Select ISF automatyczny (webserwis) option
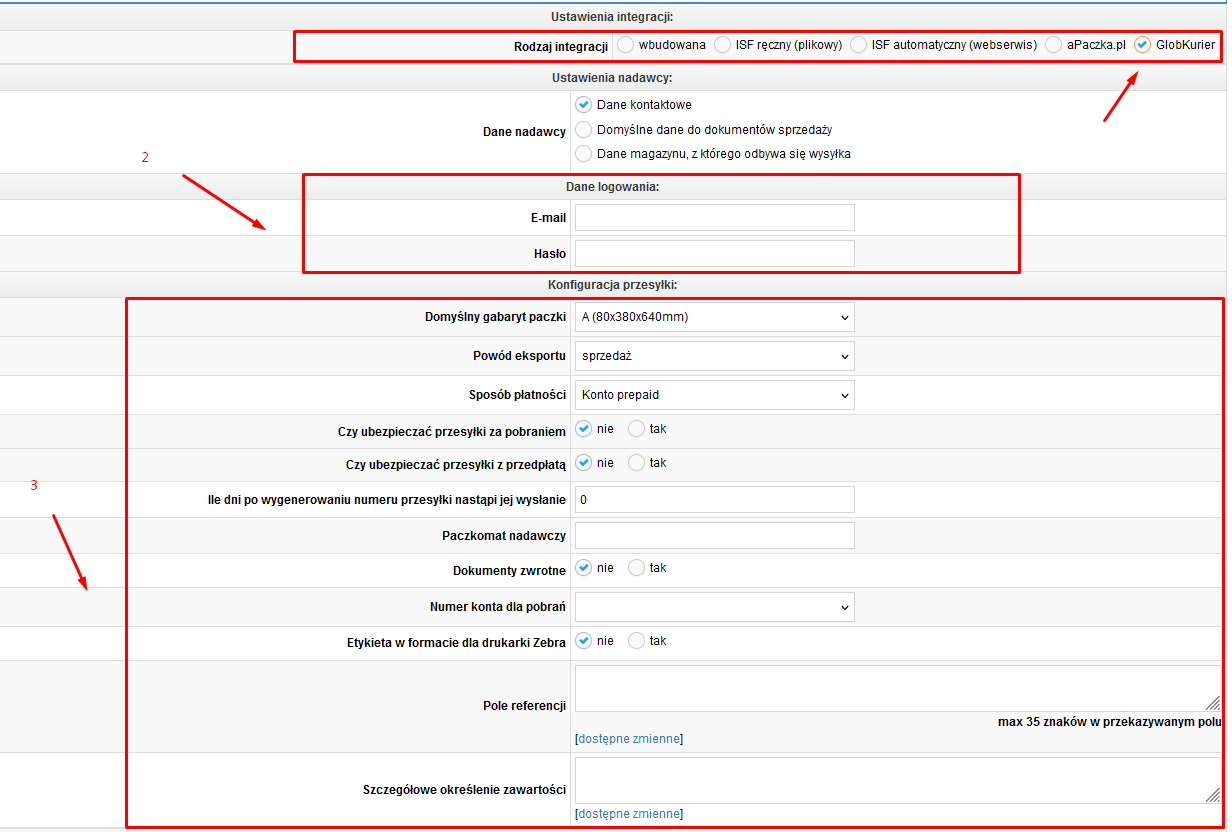 pyautogui.click(x=859, y=45)
